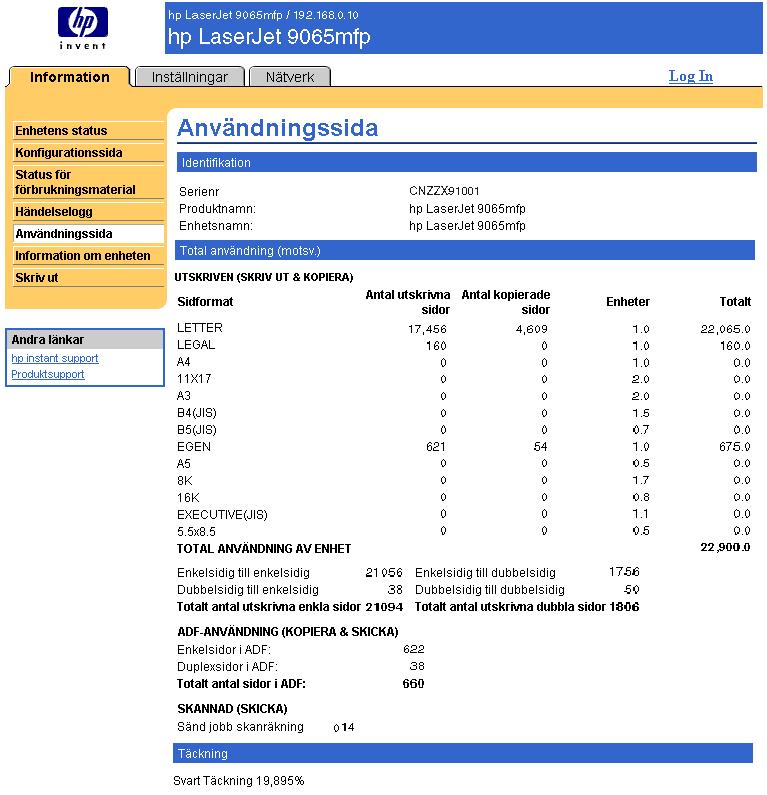This screenshot has width=767, height=795.
Task: Click the HP invent logo
Action: click(x=83, y=28)
